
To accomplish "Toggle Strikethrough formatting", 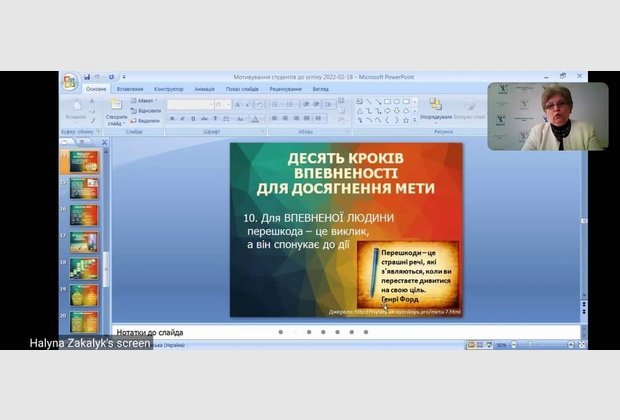I will point(204,119).
